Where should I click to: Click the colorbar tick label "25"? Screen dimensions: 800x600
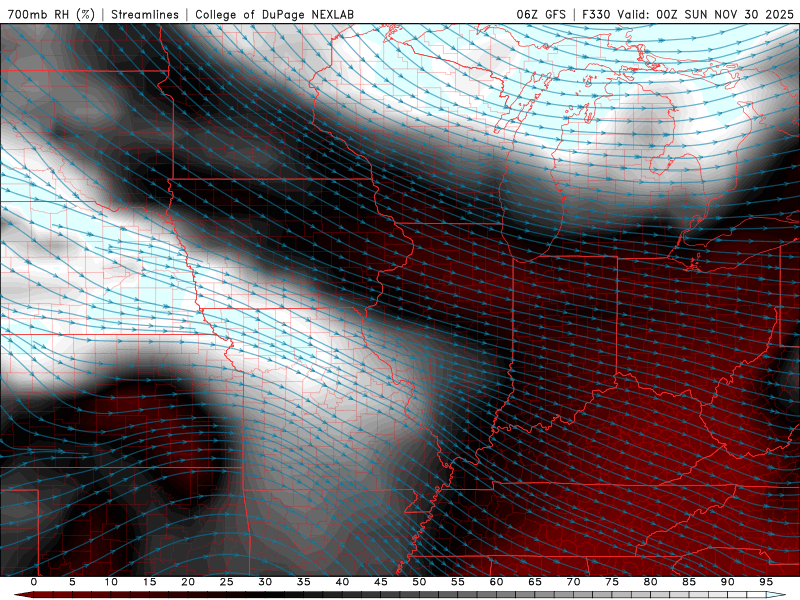click(227, 582)
